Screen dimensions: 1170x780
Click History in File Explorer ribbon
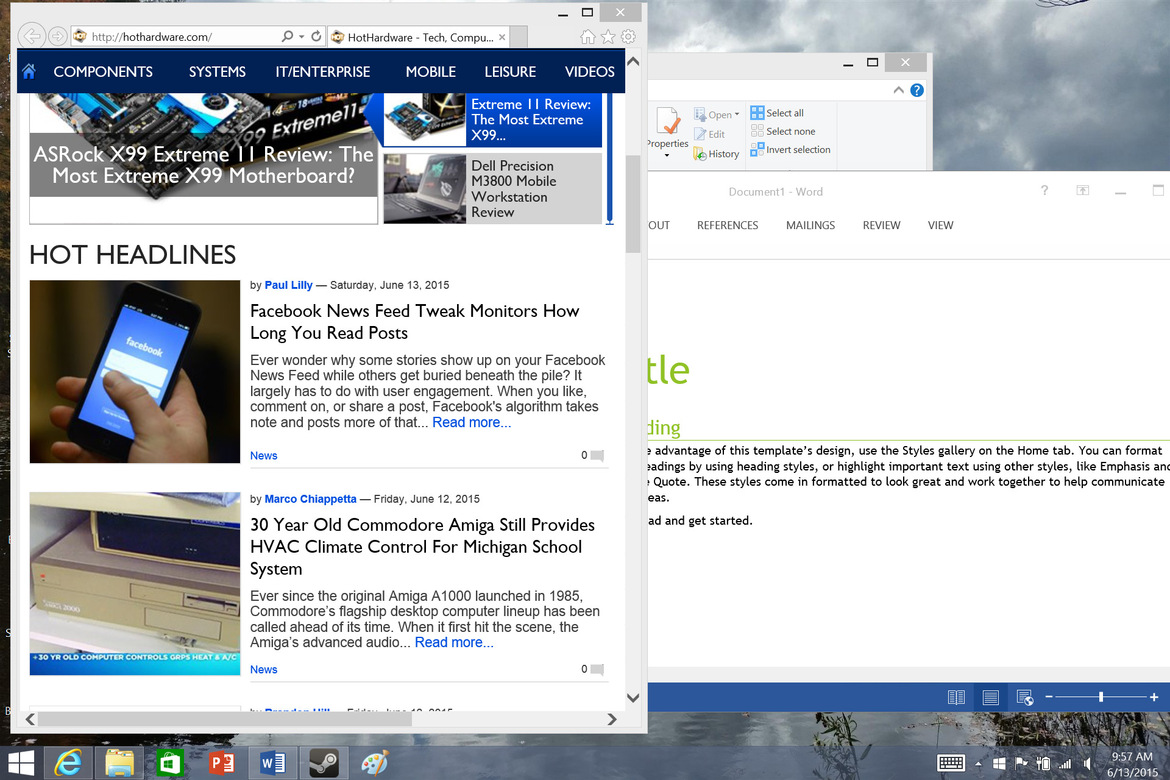tap(716, 154)
